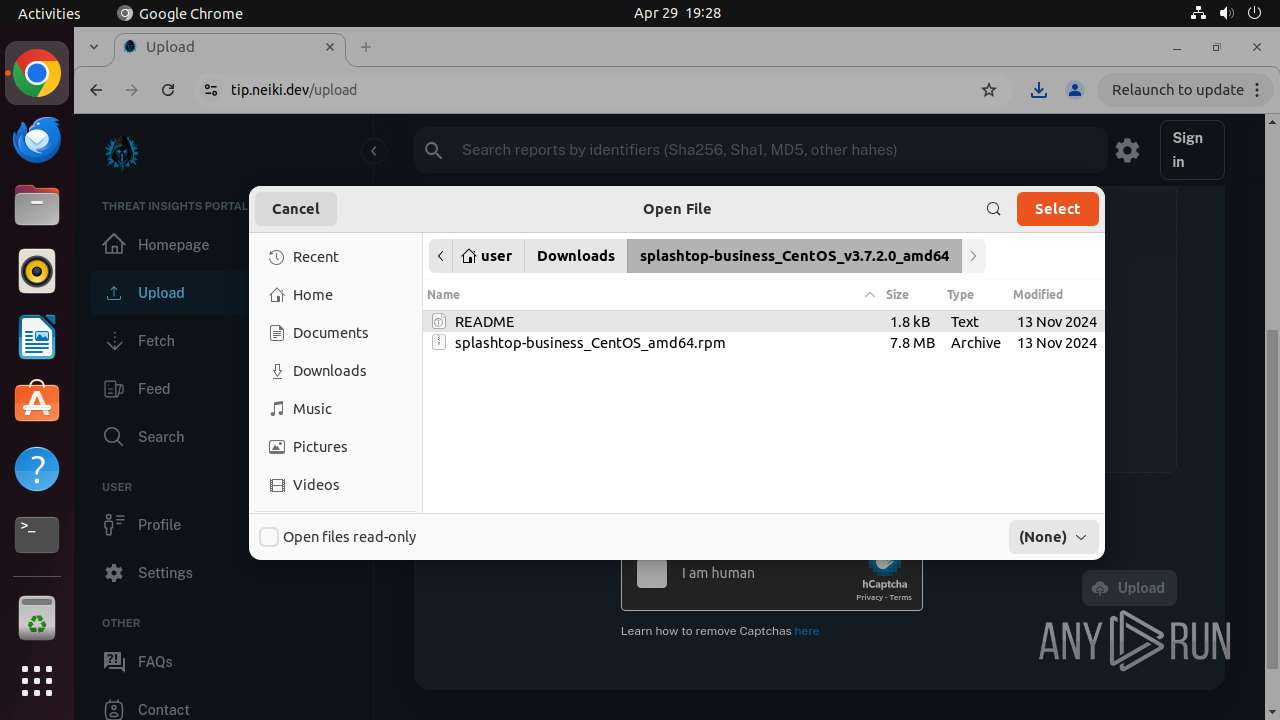Select Documents in the dialog sidebar
This screenshot has width=1280, height=720.
pos(336,333)
